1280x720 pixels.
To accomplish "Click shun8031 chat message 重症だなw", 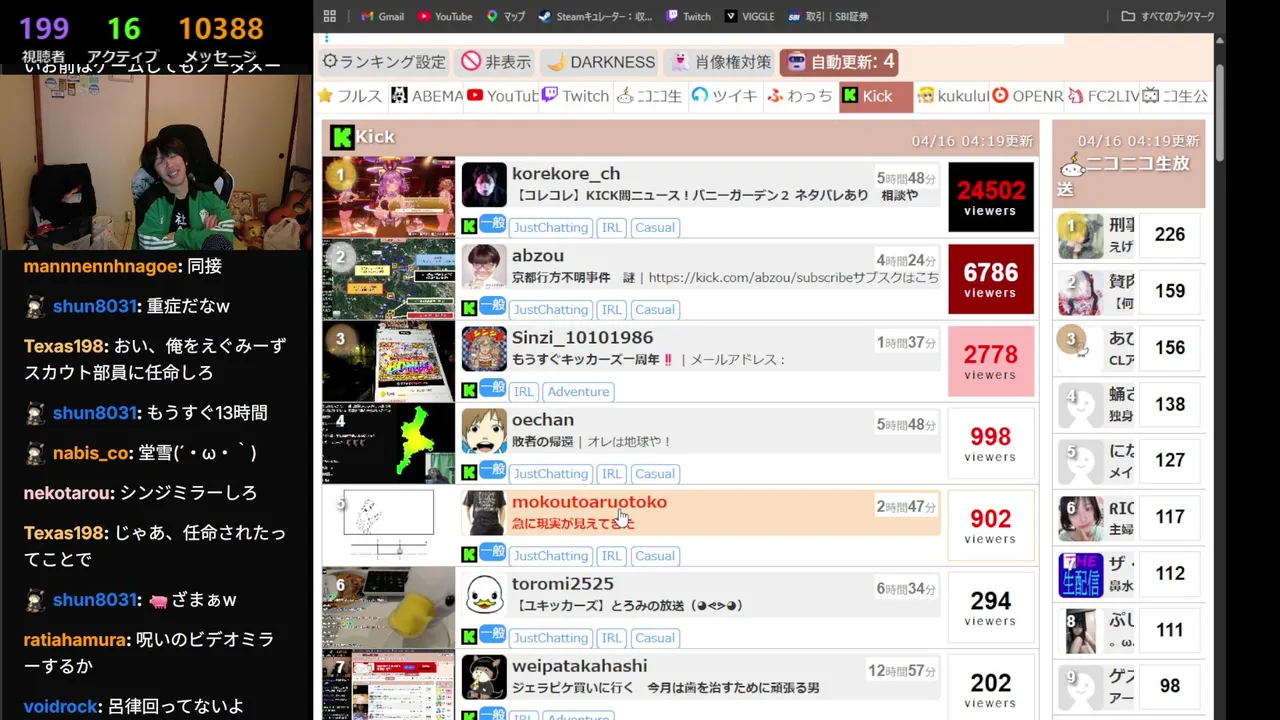I will (x=126, y=307).
